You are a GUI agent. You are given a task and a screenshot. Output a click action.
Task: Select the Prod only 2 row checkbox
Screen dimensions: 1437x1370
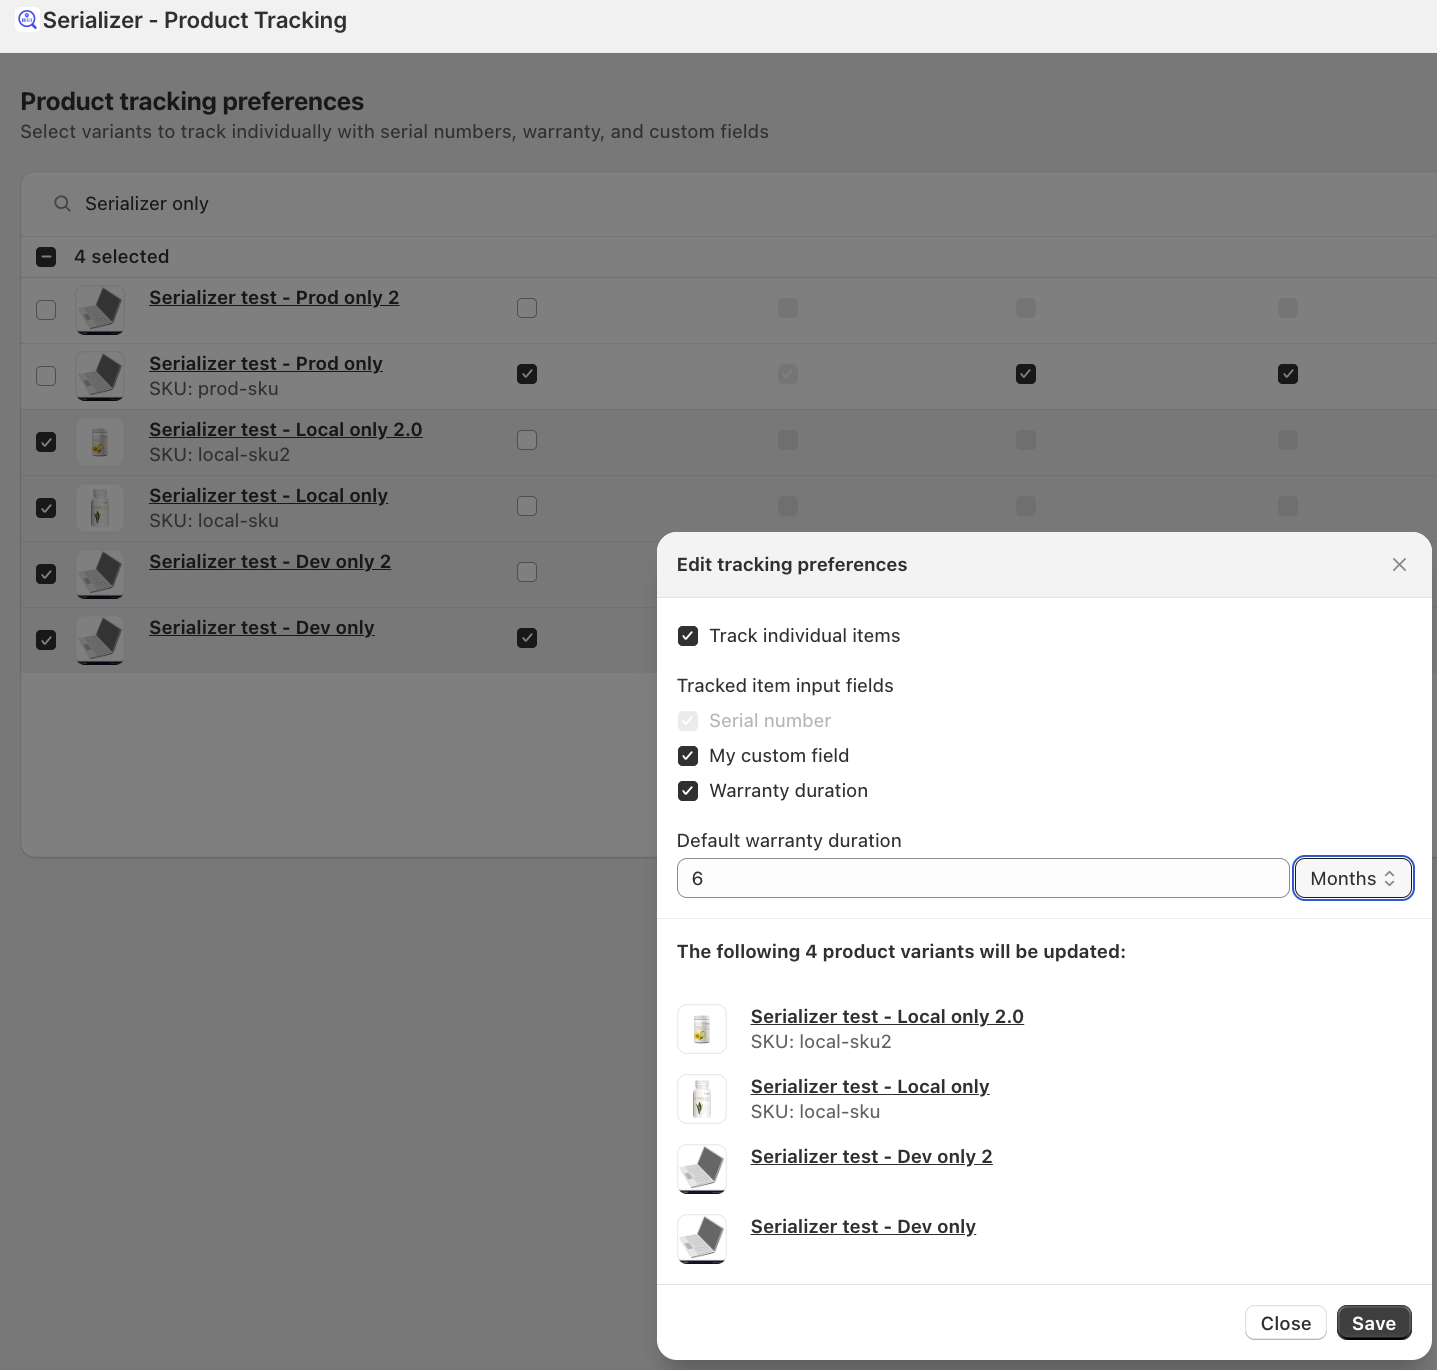pyautogui.click(x=46, y=310)
